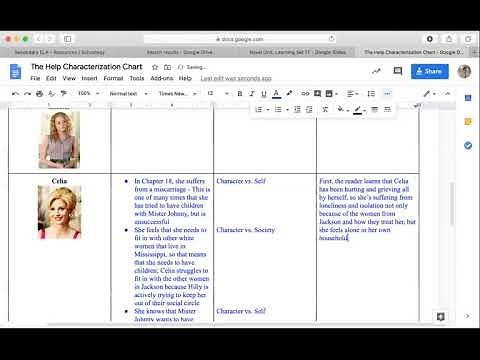Screen dimensions: 480x360
Task: Open cell background color fill picker
Action: coord(343,109)
